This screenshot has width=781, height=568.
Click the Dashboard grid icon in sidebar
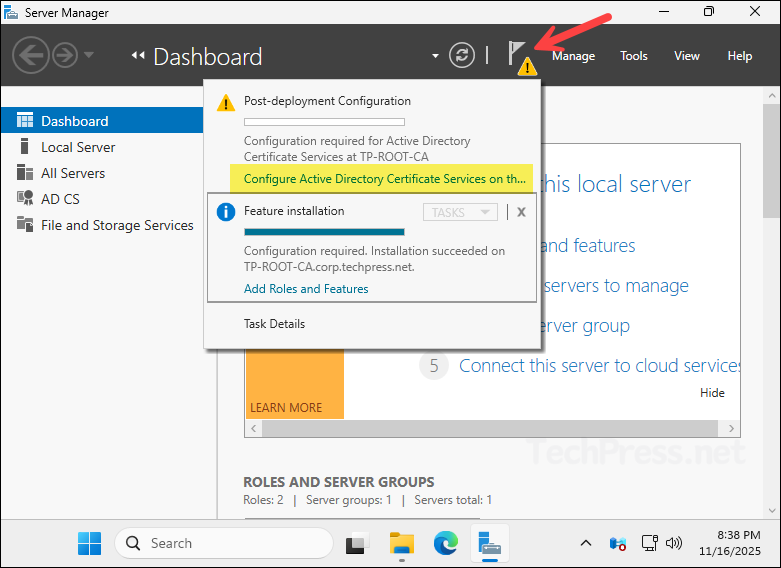click(25, 120)
